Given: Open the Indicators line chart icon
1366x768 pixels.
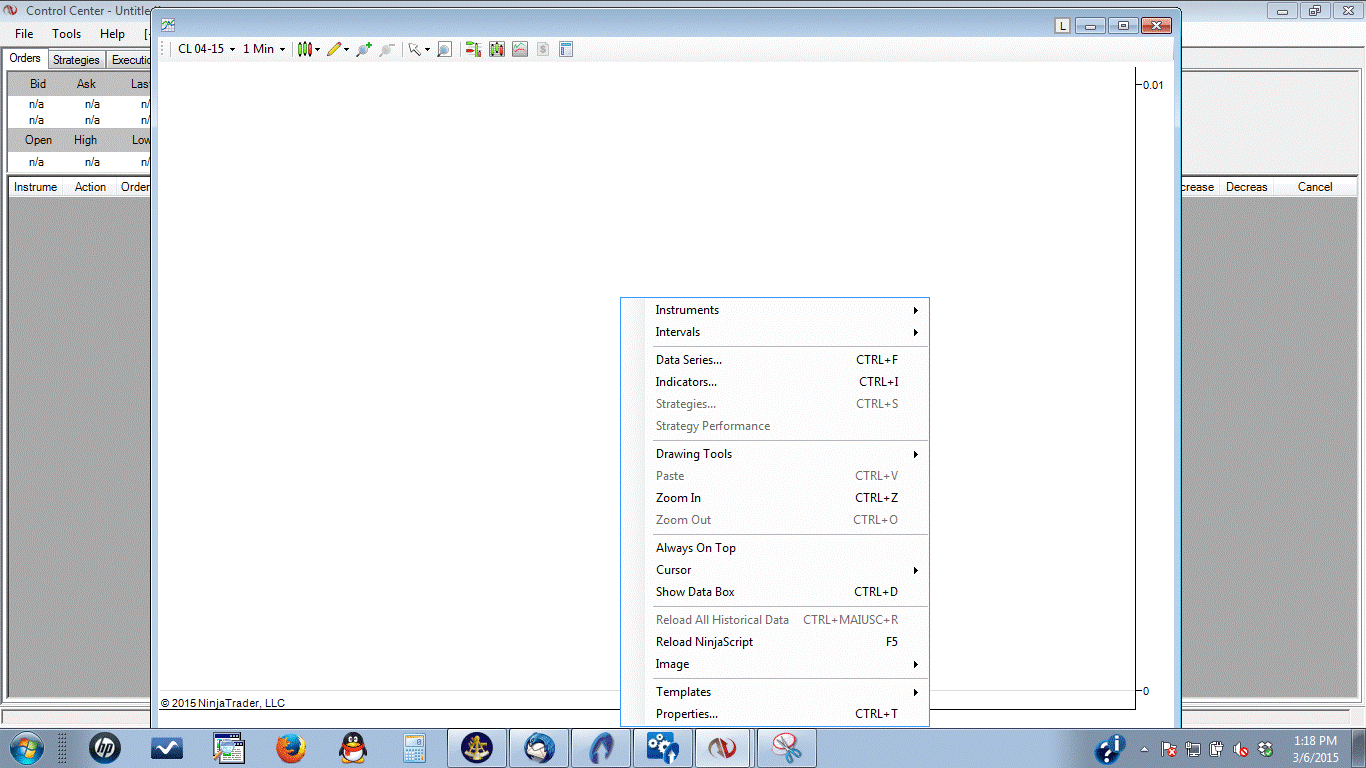Looking at the screenshot, I should click(x=520, y=49).
